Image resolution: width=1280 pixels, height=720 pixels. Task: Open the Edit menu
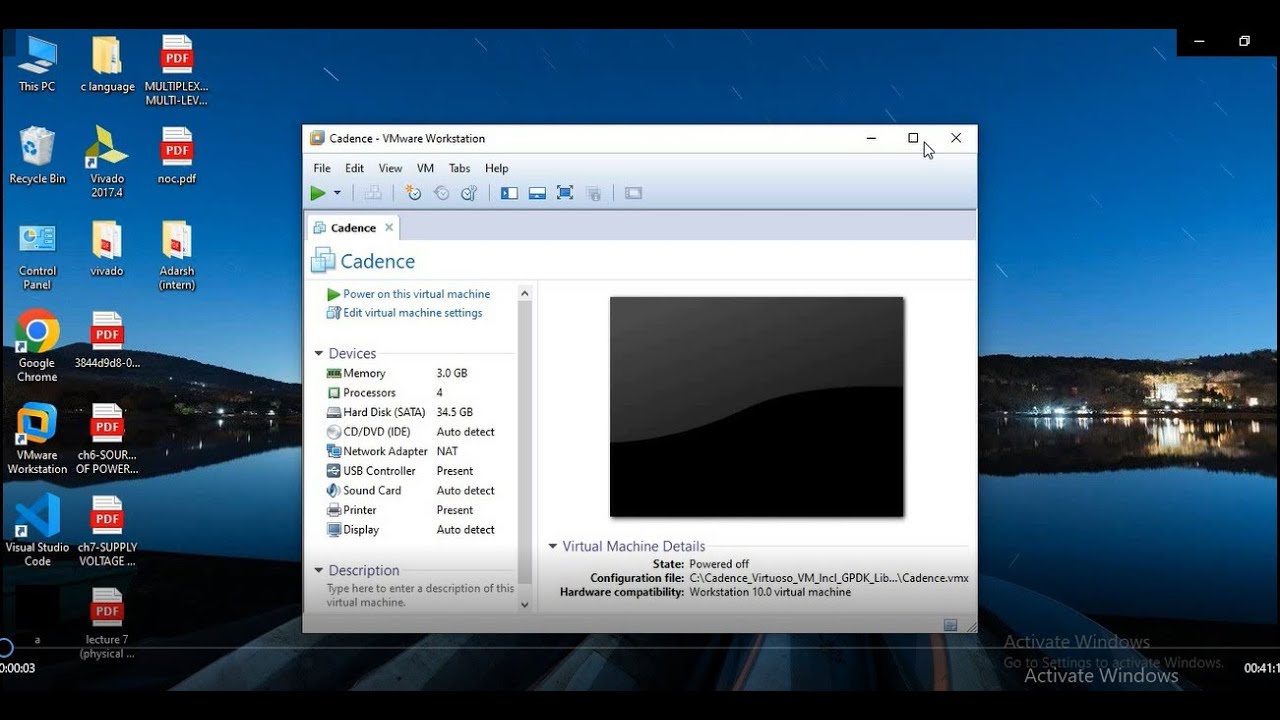click(x=354, y=168)
